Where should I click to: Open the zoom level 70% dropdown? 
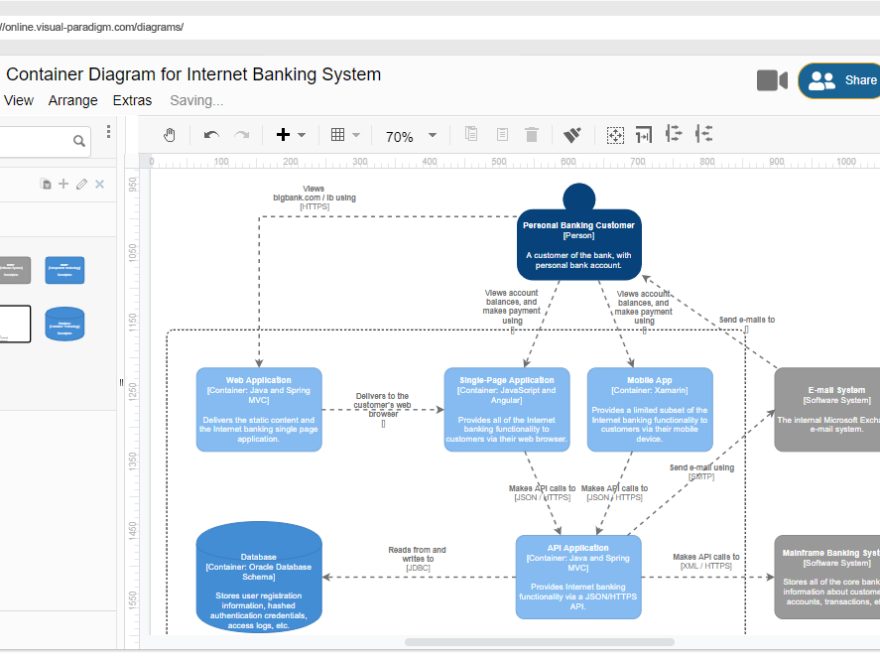click(410, 134)
